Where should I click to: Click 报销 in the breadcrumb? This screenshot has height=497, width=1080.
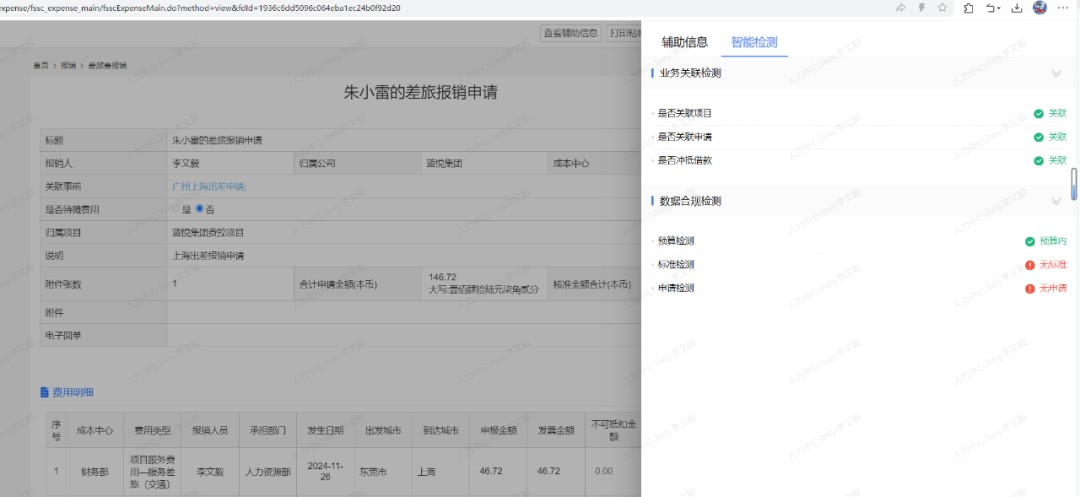coord(68,66)
